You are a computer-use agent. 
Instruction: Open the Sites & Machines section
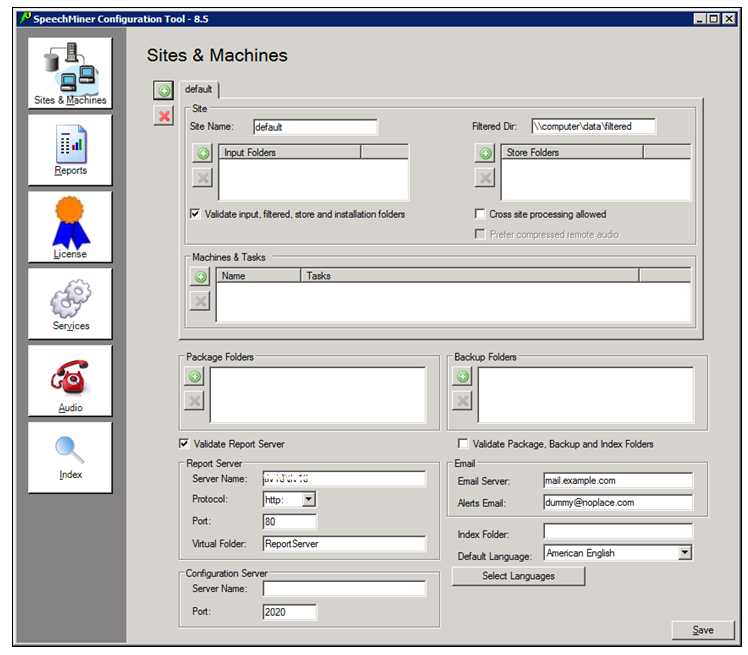(x=70, y=73)
